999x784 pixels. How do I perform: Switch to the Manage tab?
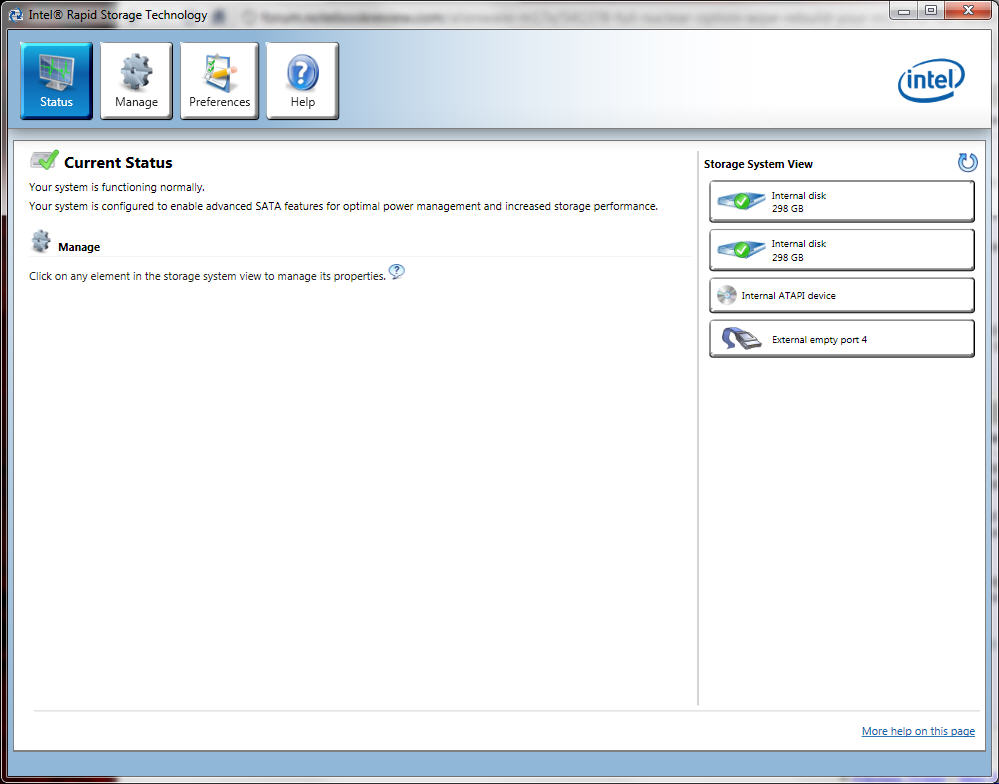tap(136, 81)
